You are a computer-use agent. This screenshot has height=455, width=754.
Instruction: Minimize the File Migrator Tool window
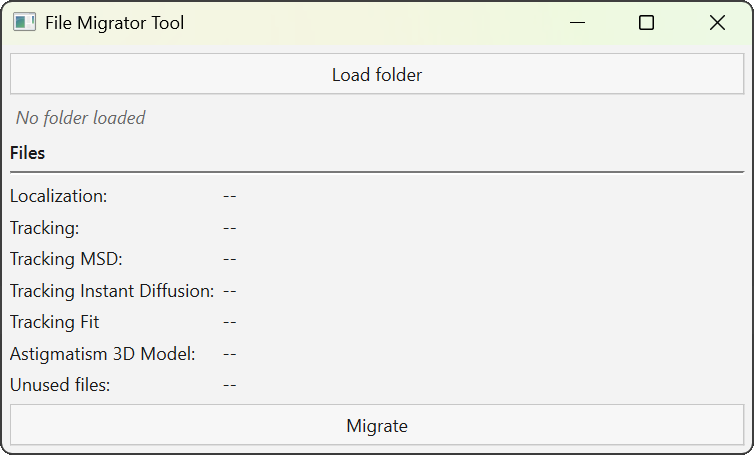(x=577, y=23)
